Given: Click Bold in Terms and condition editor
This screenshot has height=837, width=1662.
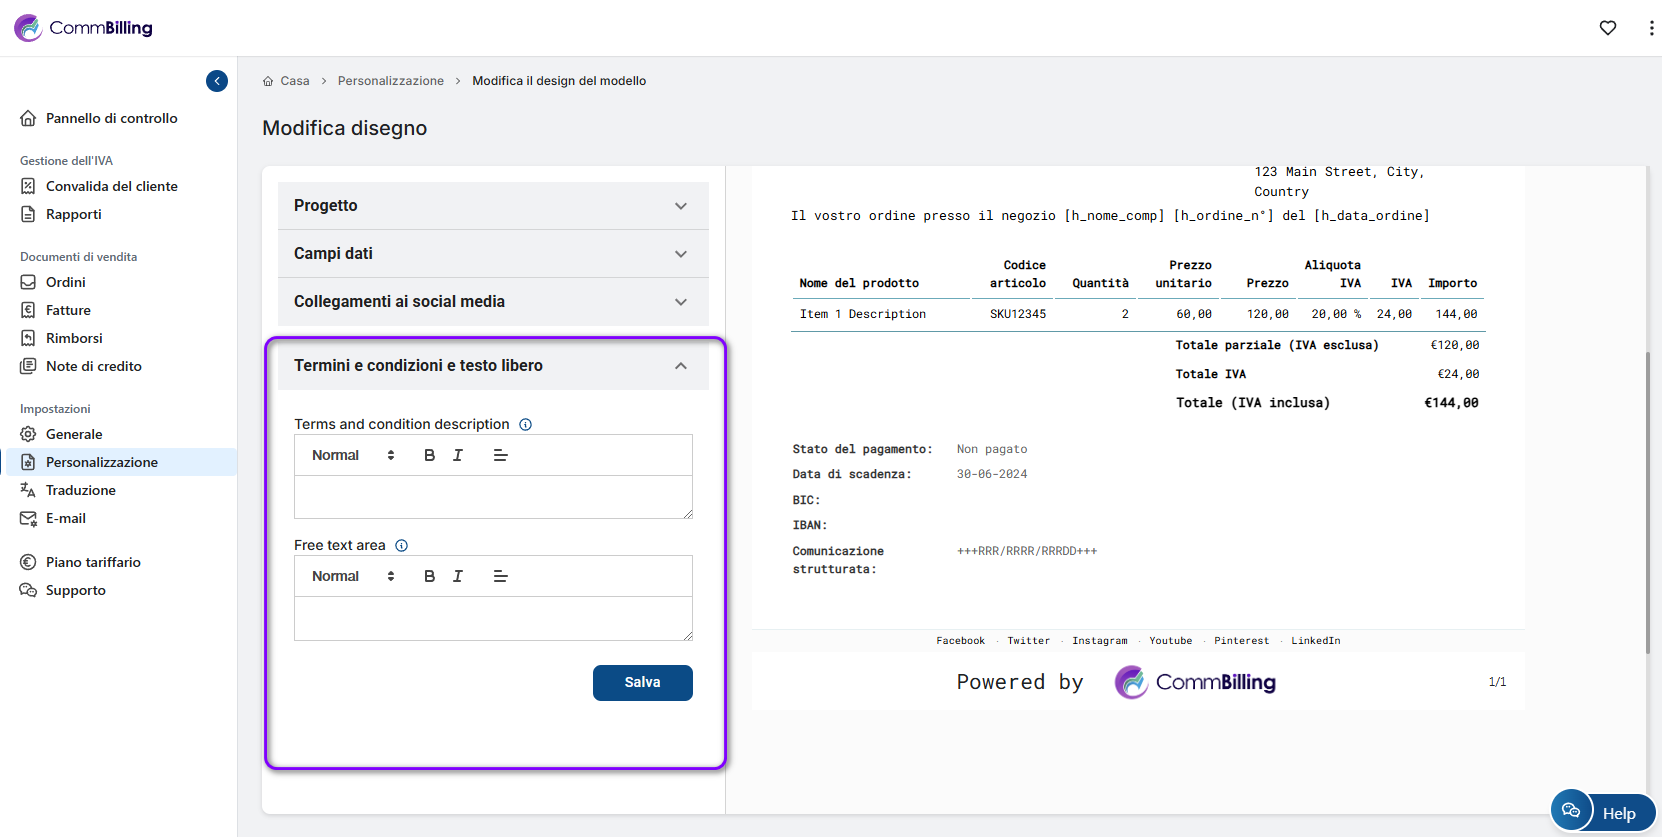Looking at the screenshot, I should point(429,455).
